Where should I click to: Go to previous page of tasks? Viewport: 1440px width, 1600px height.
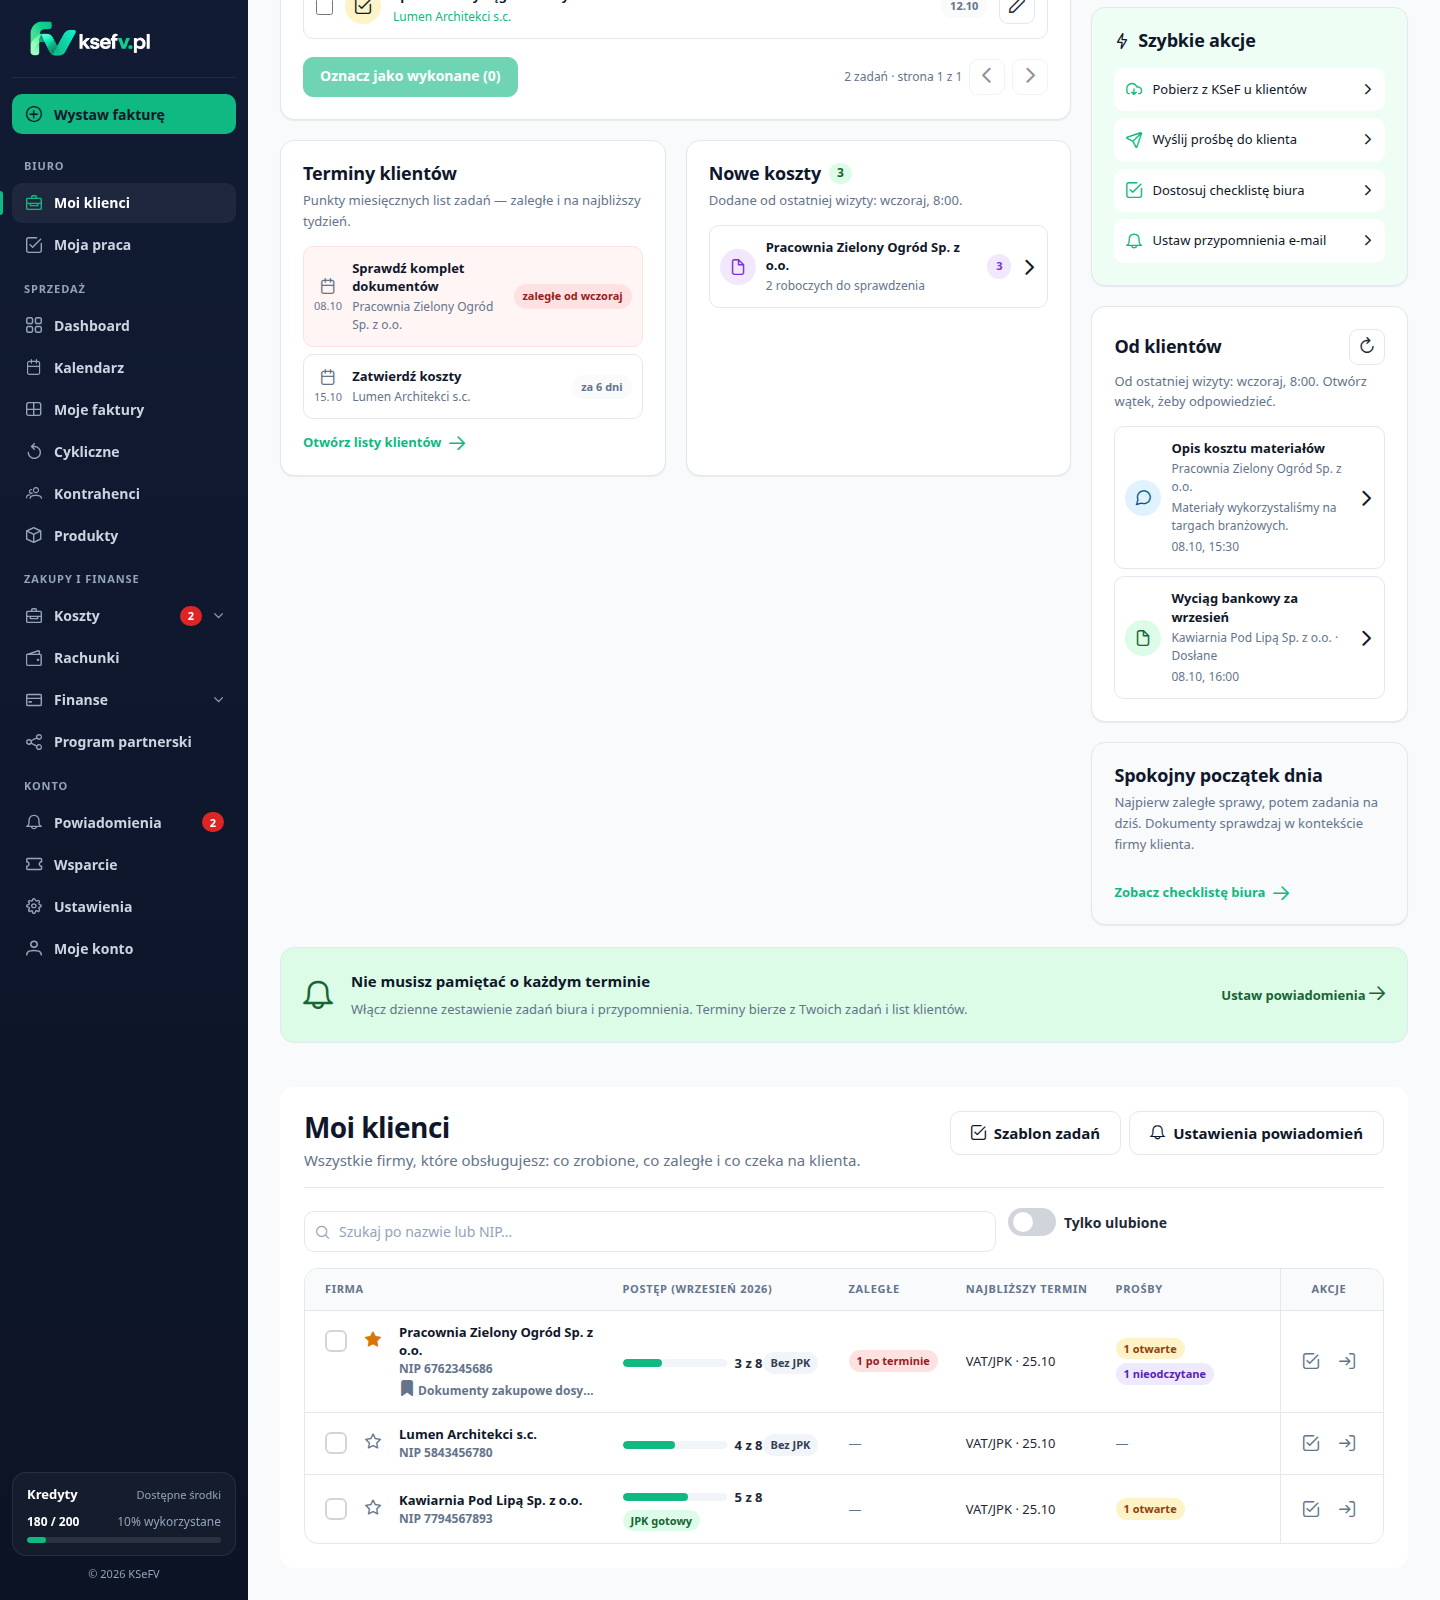point(986,76)
